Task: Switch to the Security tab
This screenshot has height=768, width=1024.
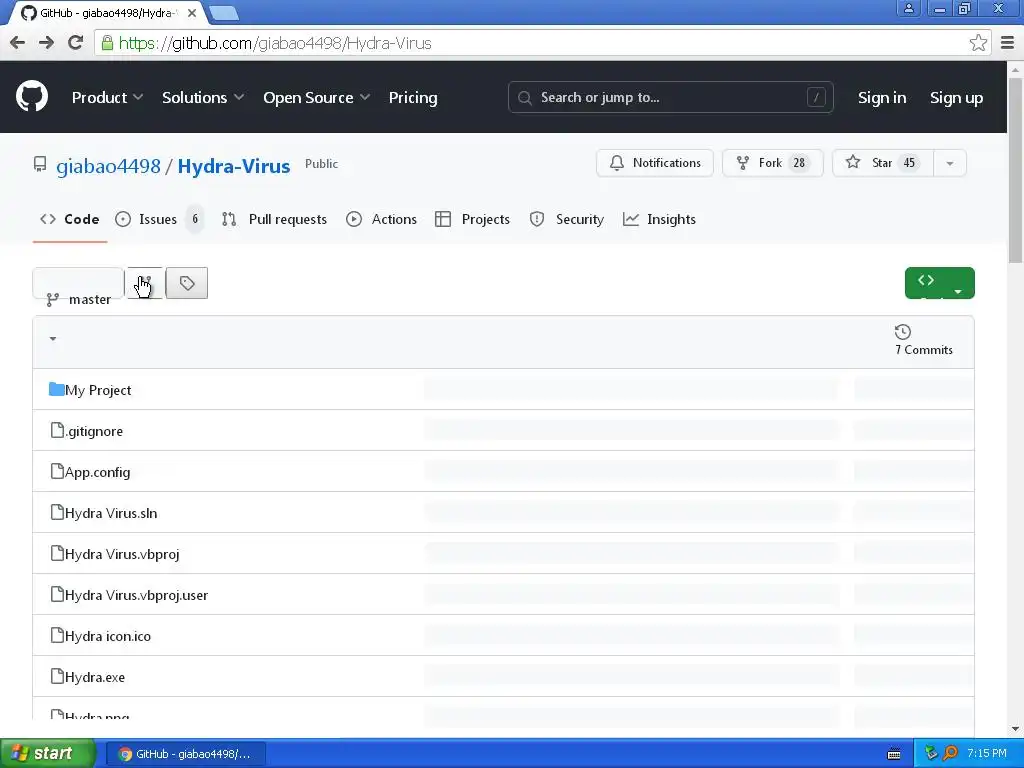Action: click(x=567, y=219)
